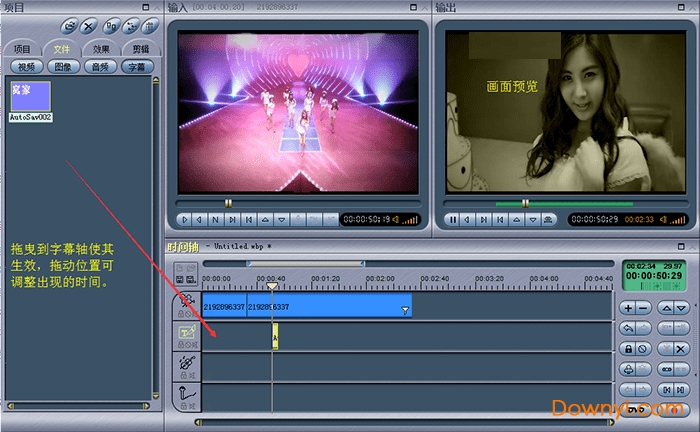
Task: Toggle the link button in timeline tools
Action: (666, 368)
